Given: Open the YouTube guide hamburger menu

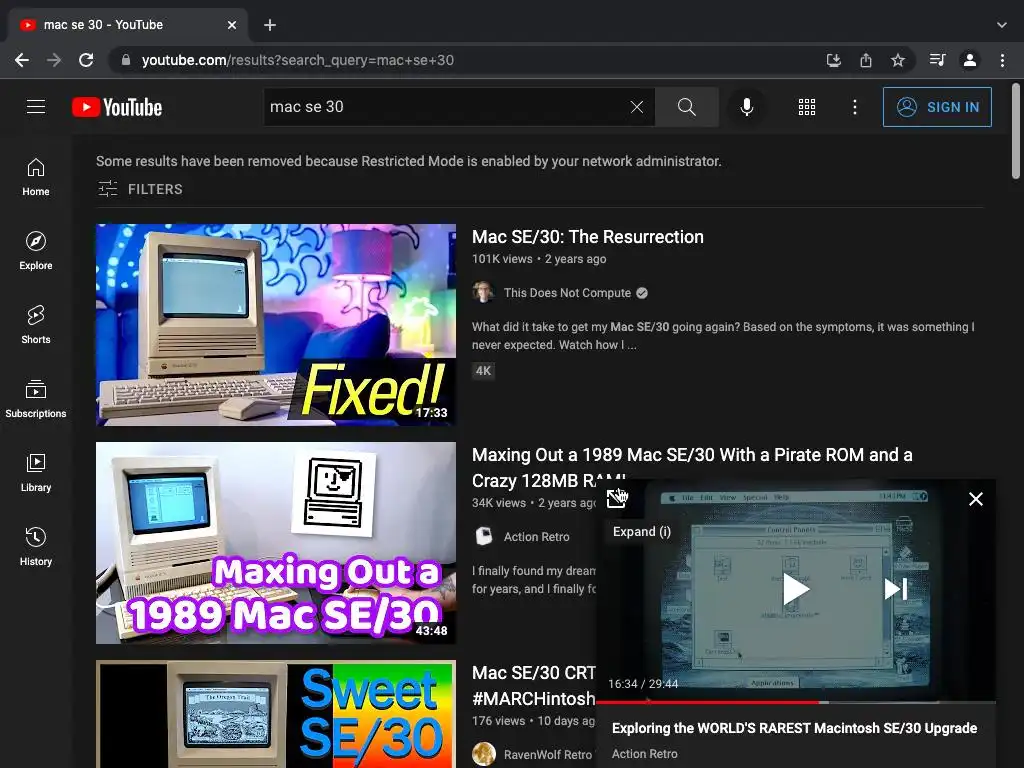Looking at the screenshot, I should 36,106.
